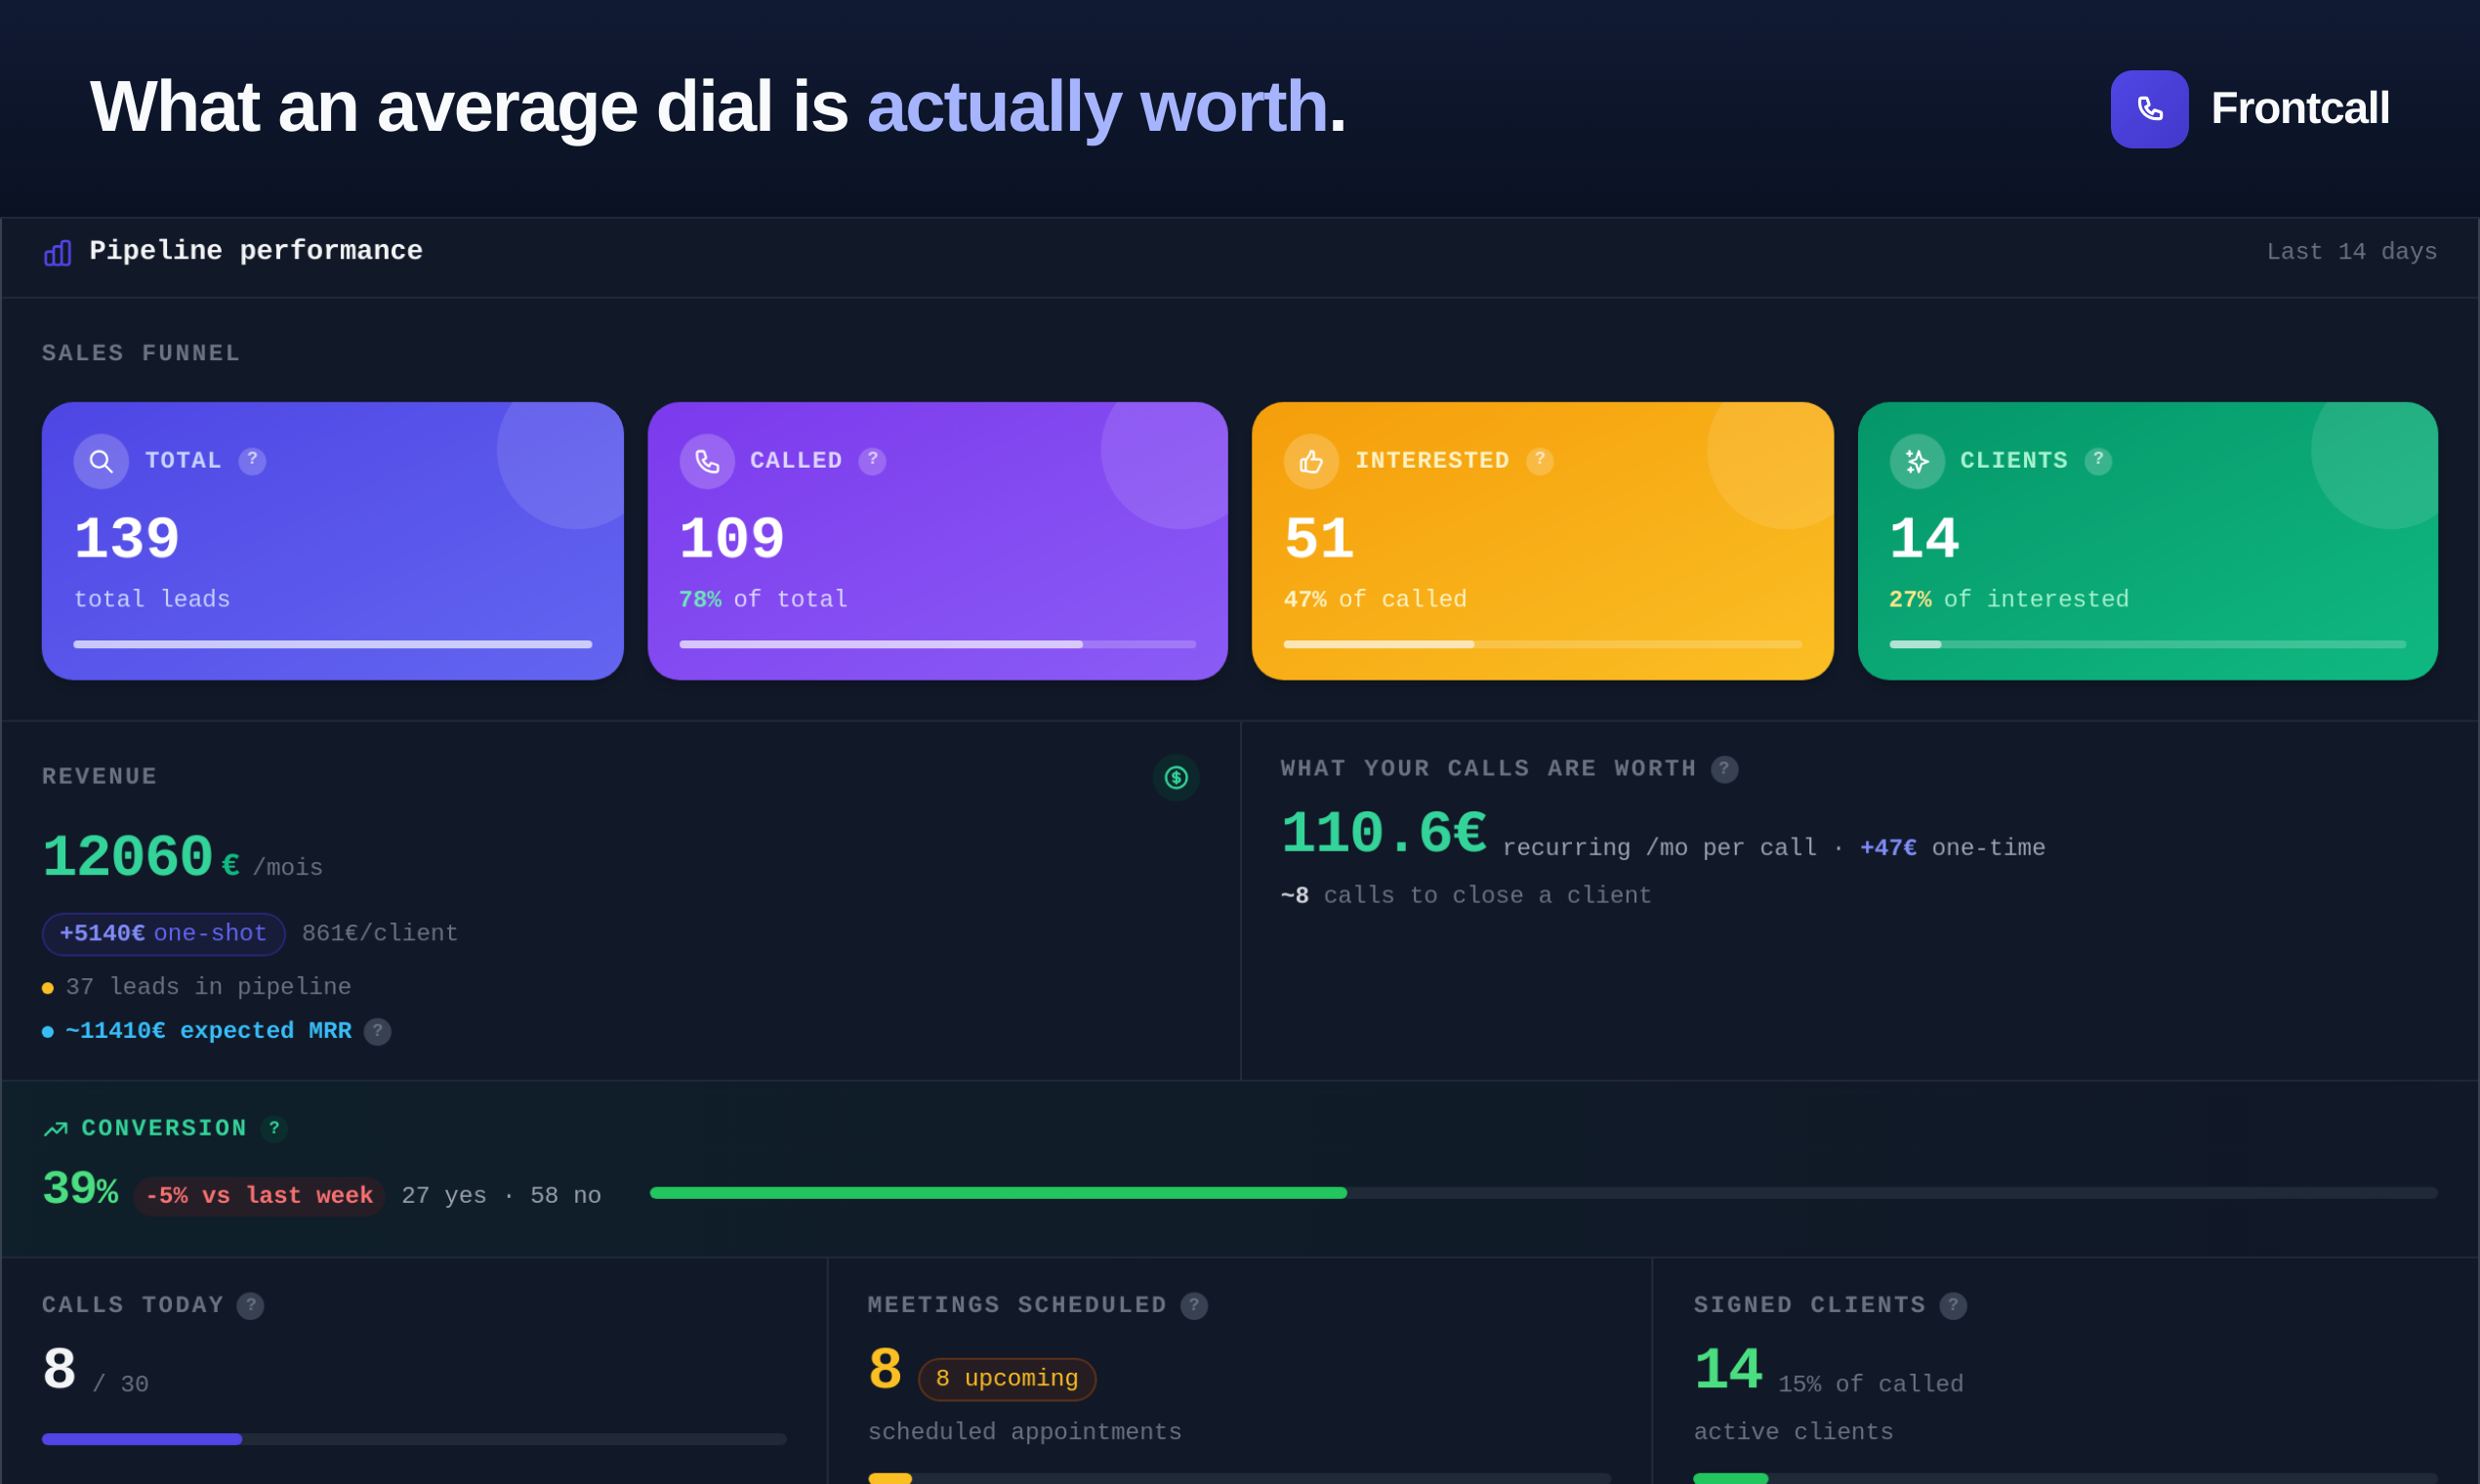Click the Last 14 days period label
This screenshot has height=1484, width=2480.
[2351, 252]
